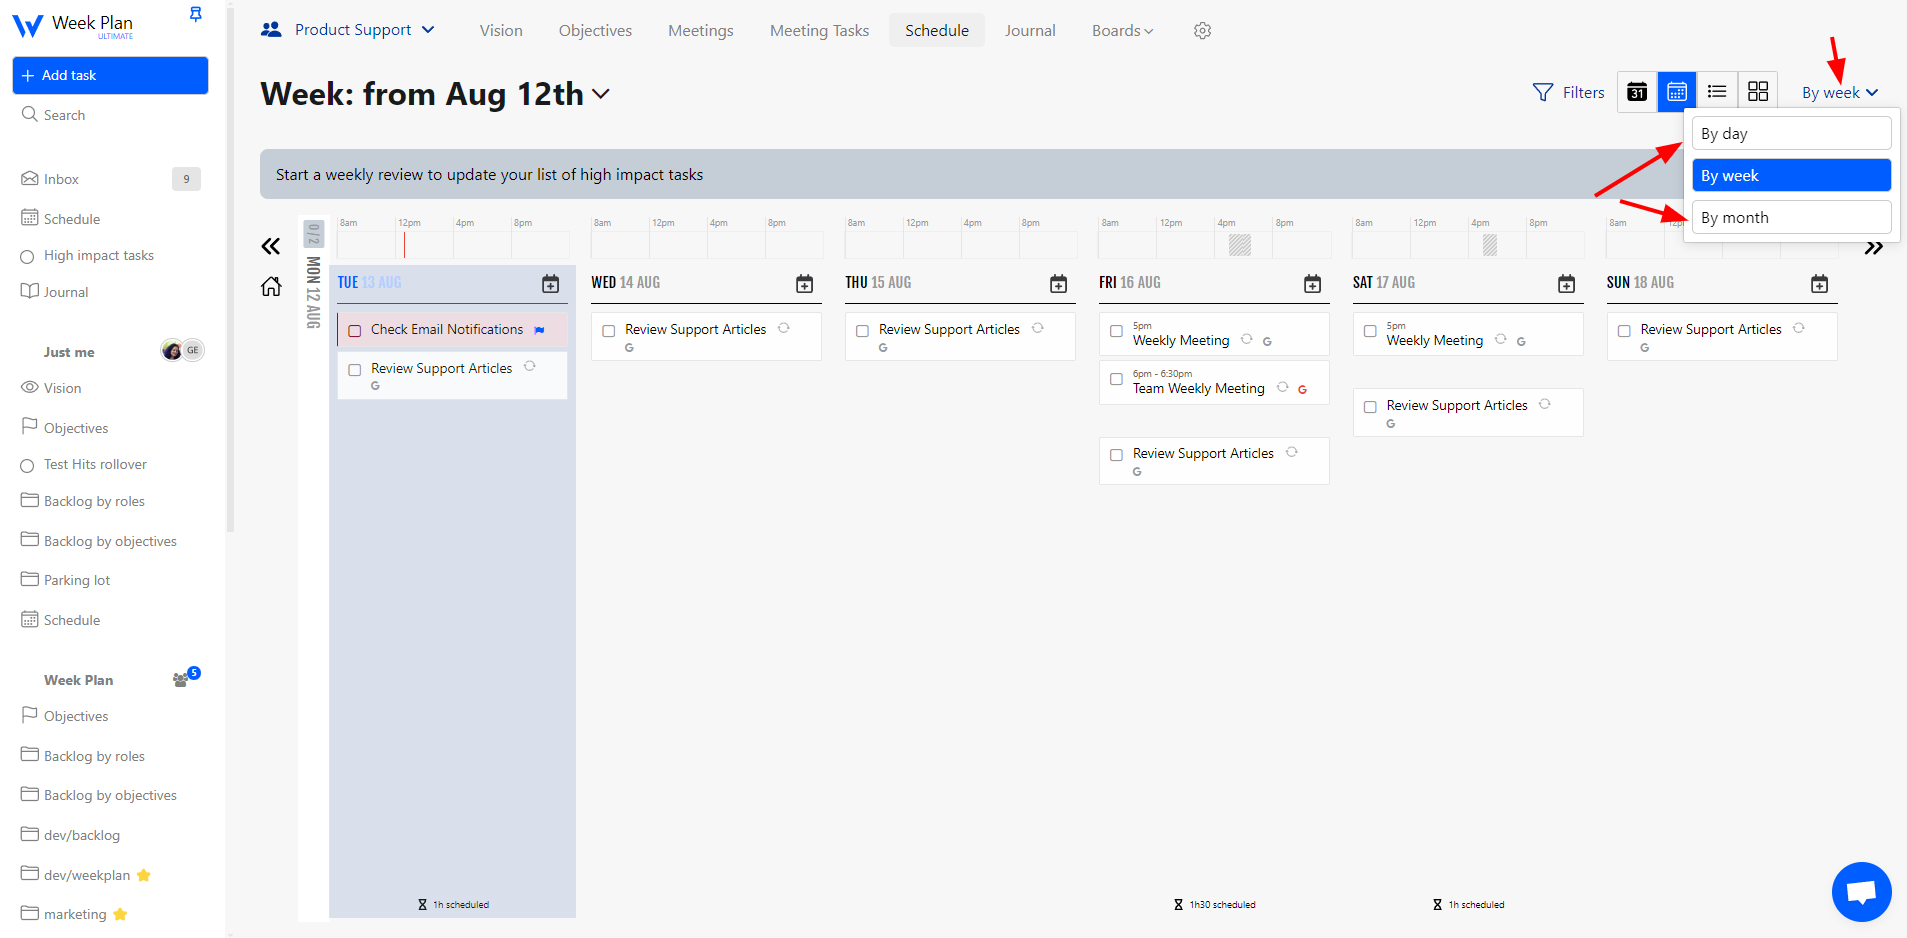
Task: Check off Friday's 5pm Weekly Meeting
Action: [1116, 331]
